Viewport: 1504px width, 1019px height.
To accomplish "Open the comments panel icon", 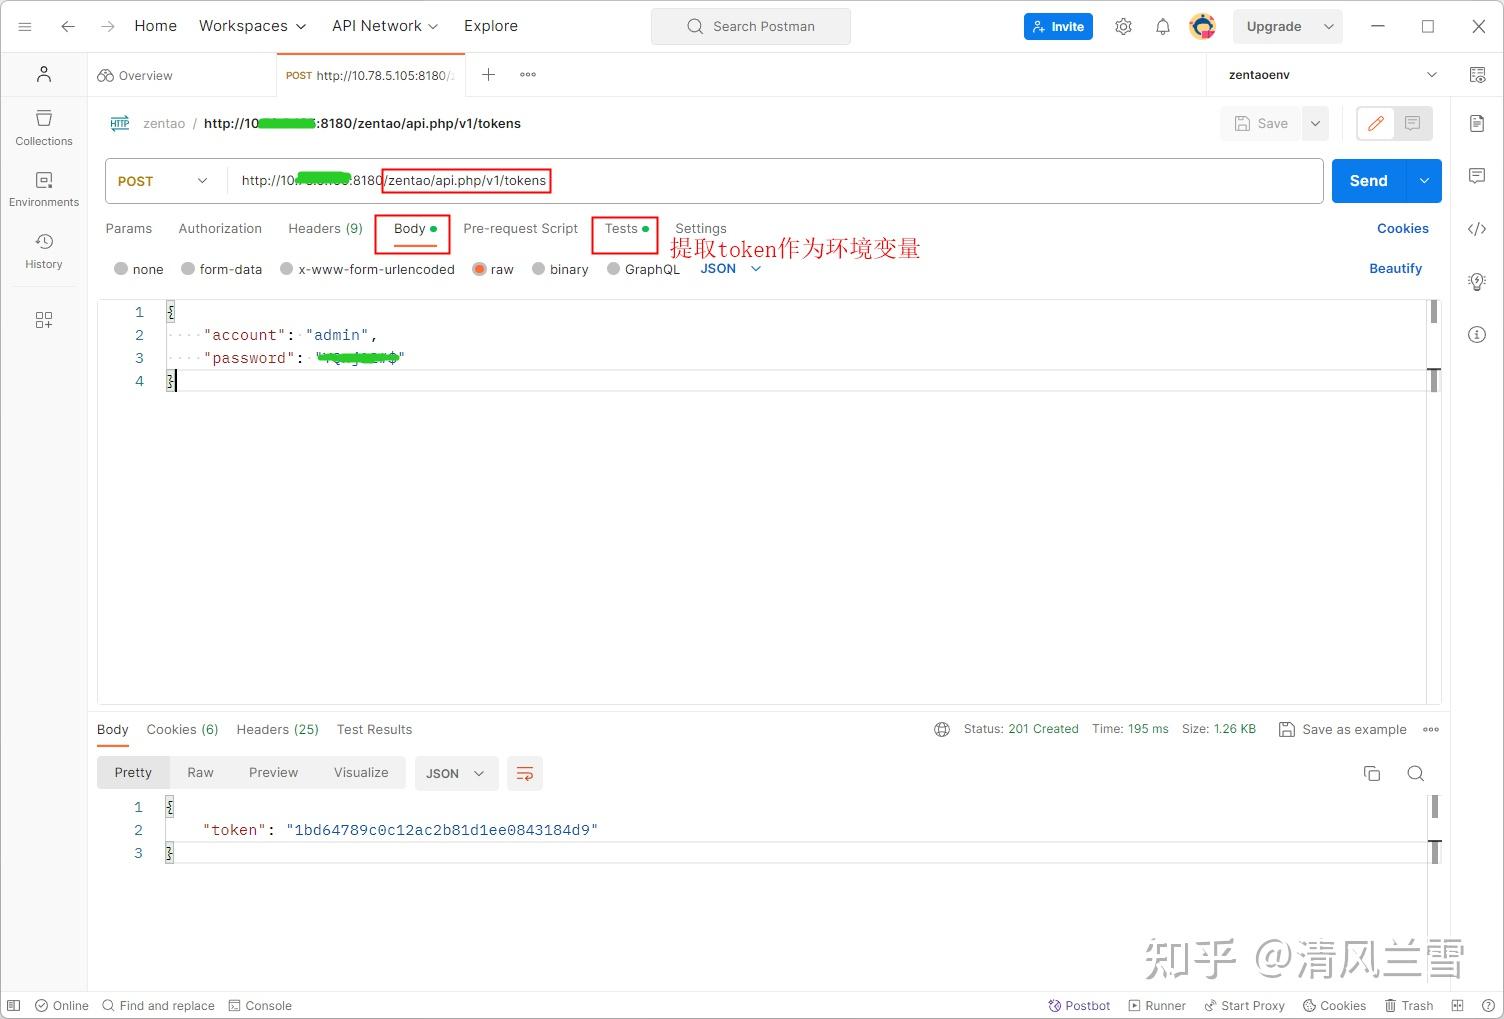I will (1477, 176).
